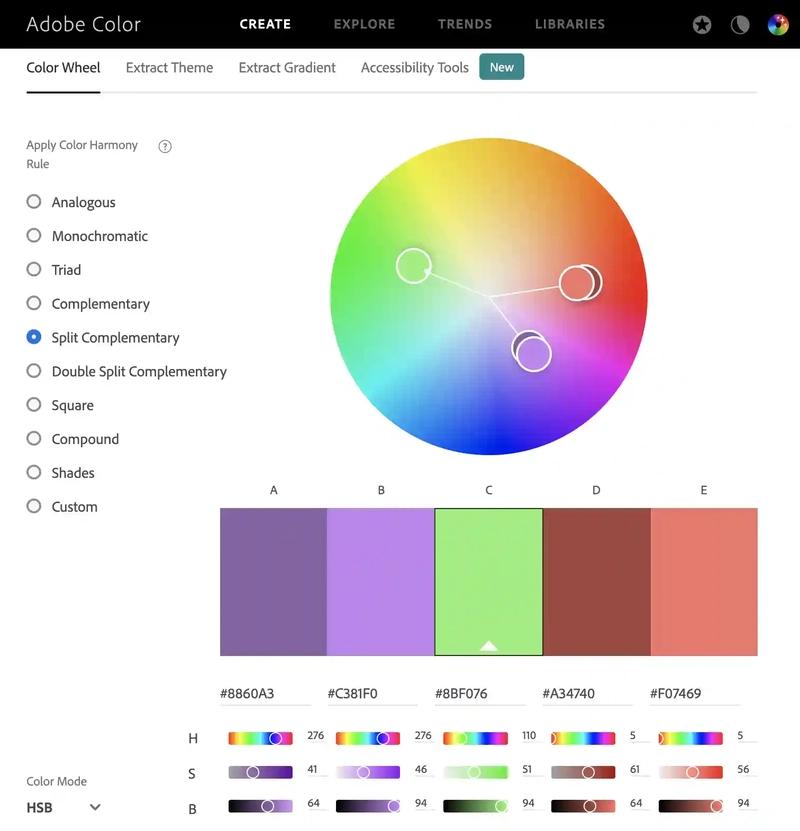
Task: Click the green handle on color wheel
Action: coord(413,266)
